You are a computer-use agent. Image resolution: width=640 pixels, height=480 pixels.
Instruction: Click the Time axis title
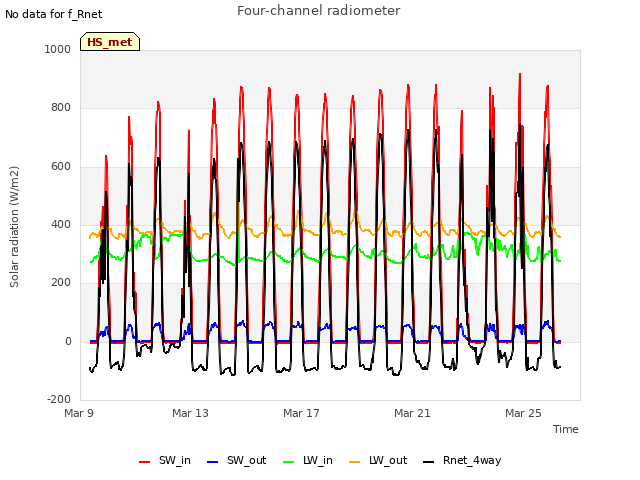[566, 429]
